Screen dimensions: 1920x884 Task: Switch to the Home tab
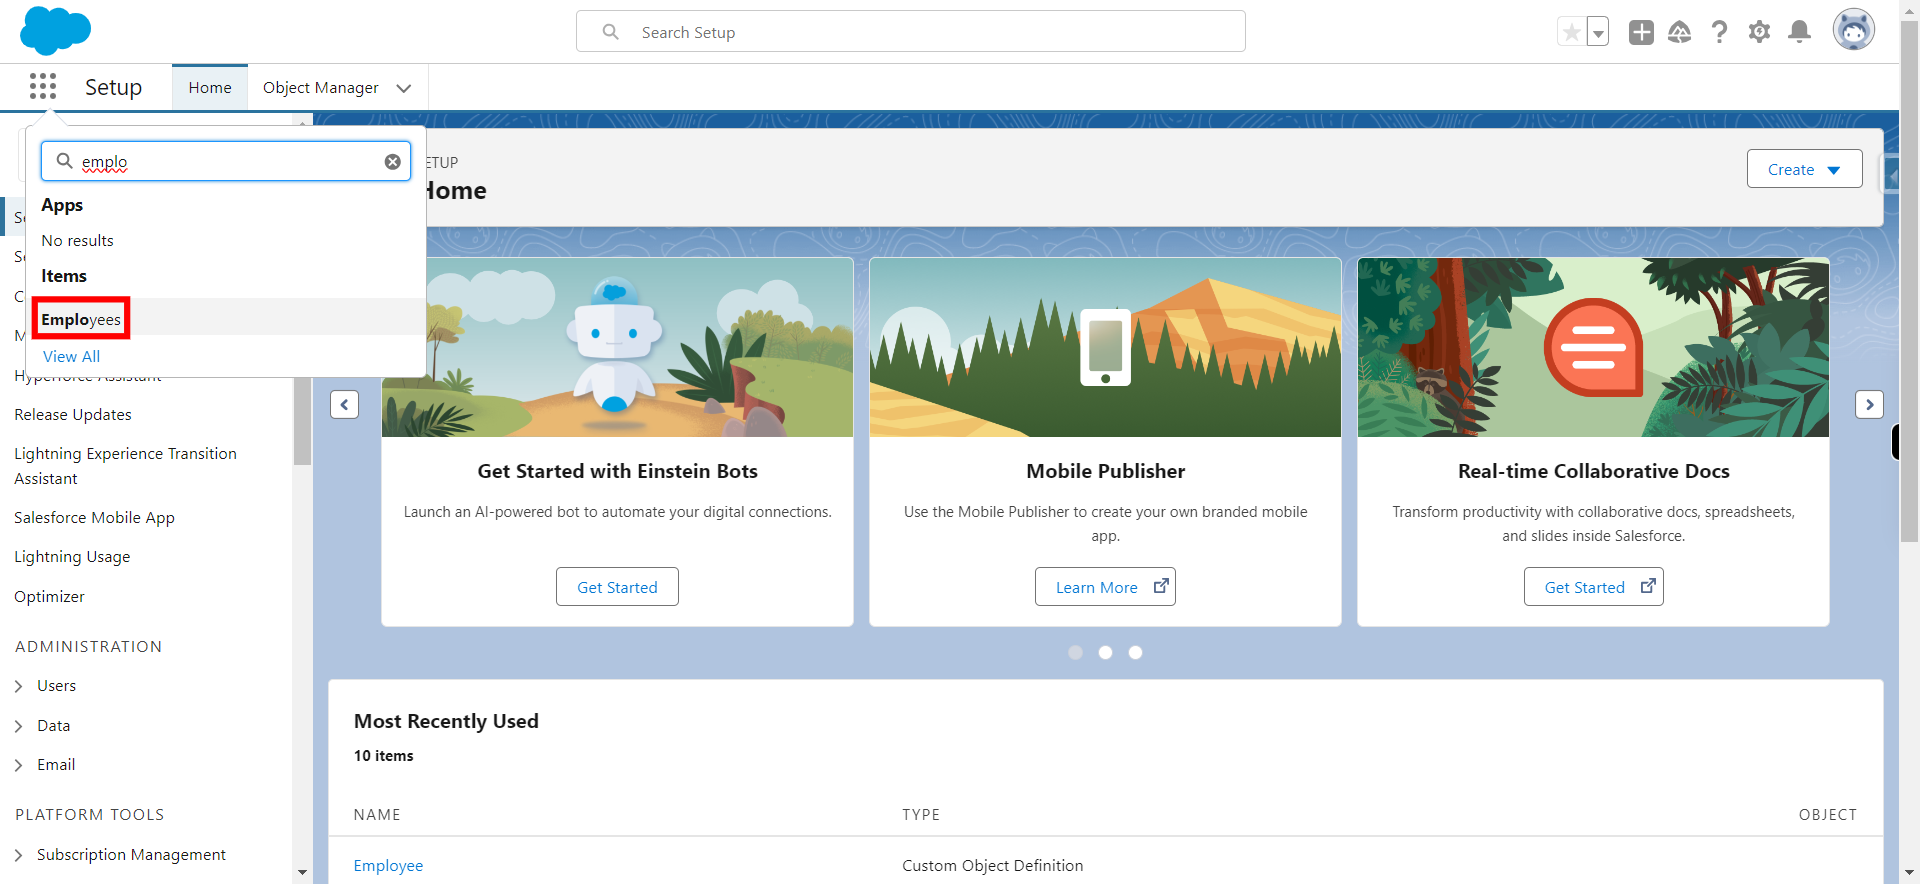pos(210,87)
